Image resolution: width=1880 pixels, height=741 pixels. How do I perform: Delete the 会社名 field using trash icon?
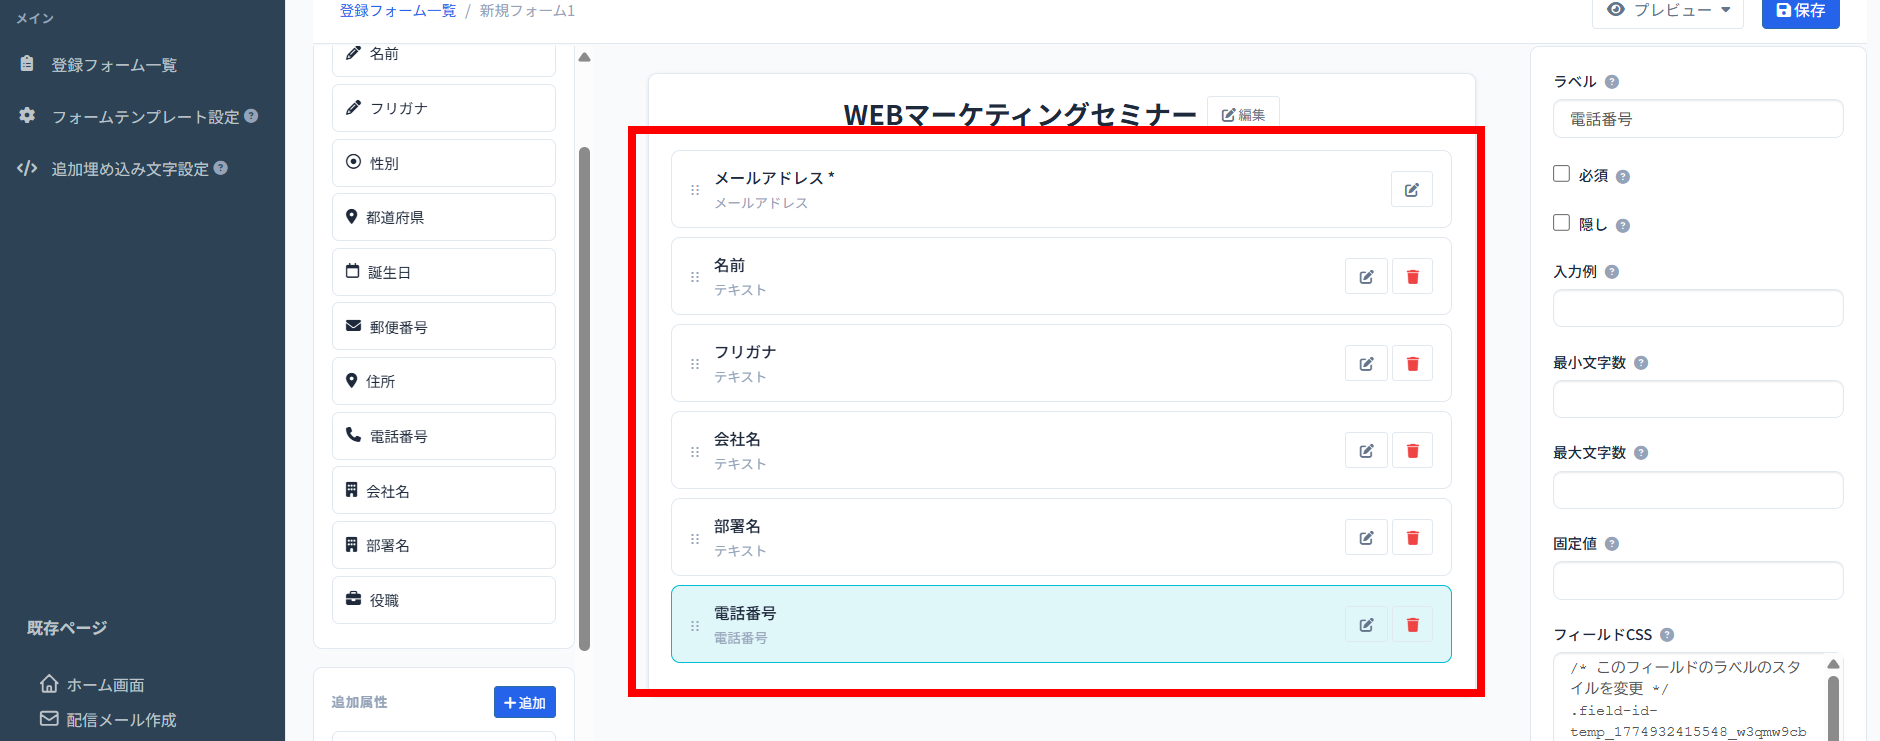coord(1412,451)
